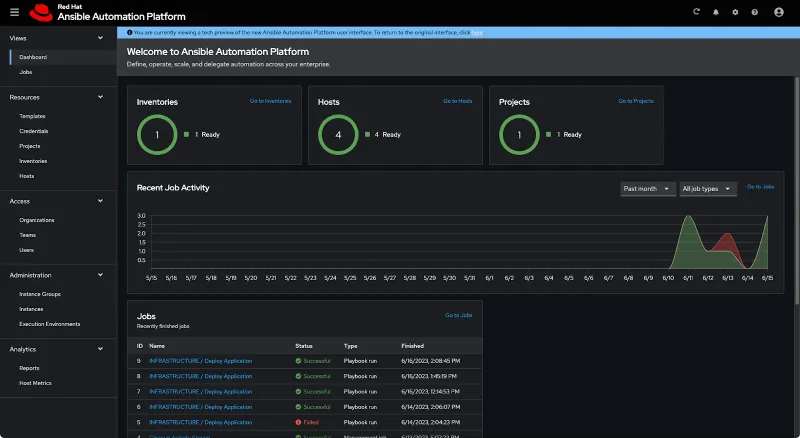Open the notifications bell
This screenshot has height=438, width=800.
(x=715, y=12)
